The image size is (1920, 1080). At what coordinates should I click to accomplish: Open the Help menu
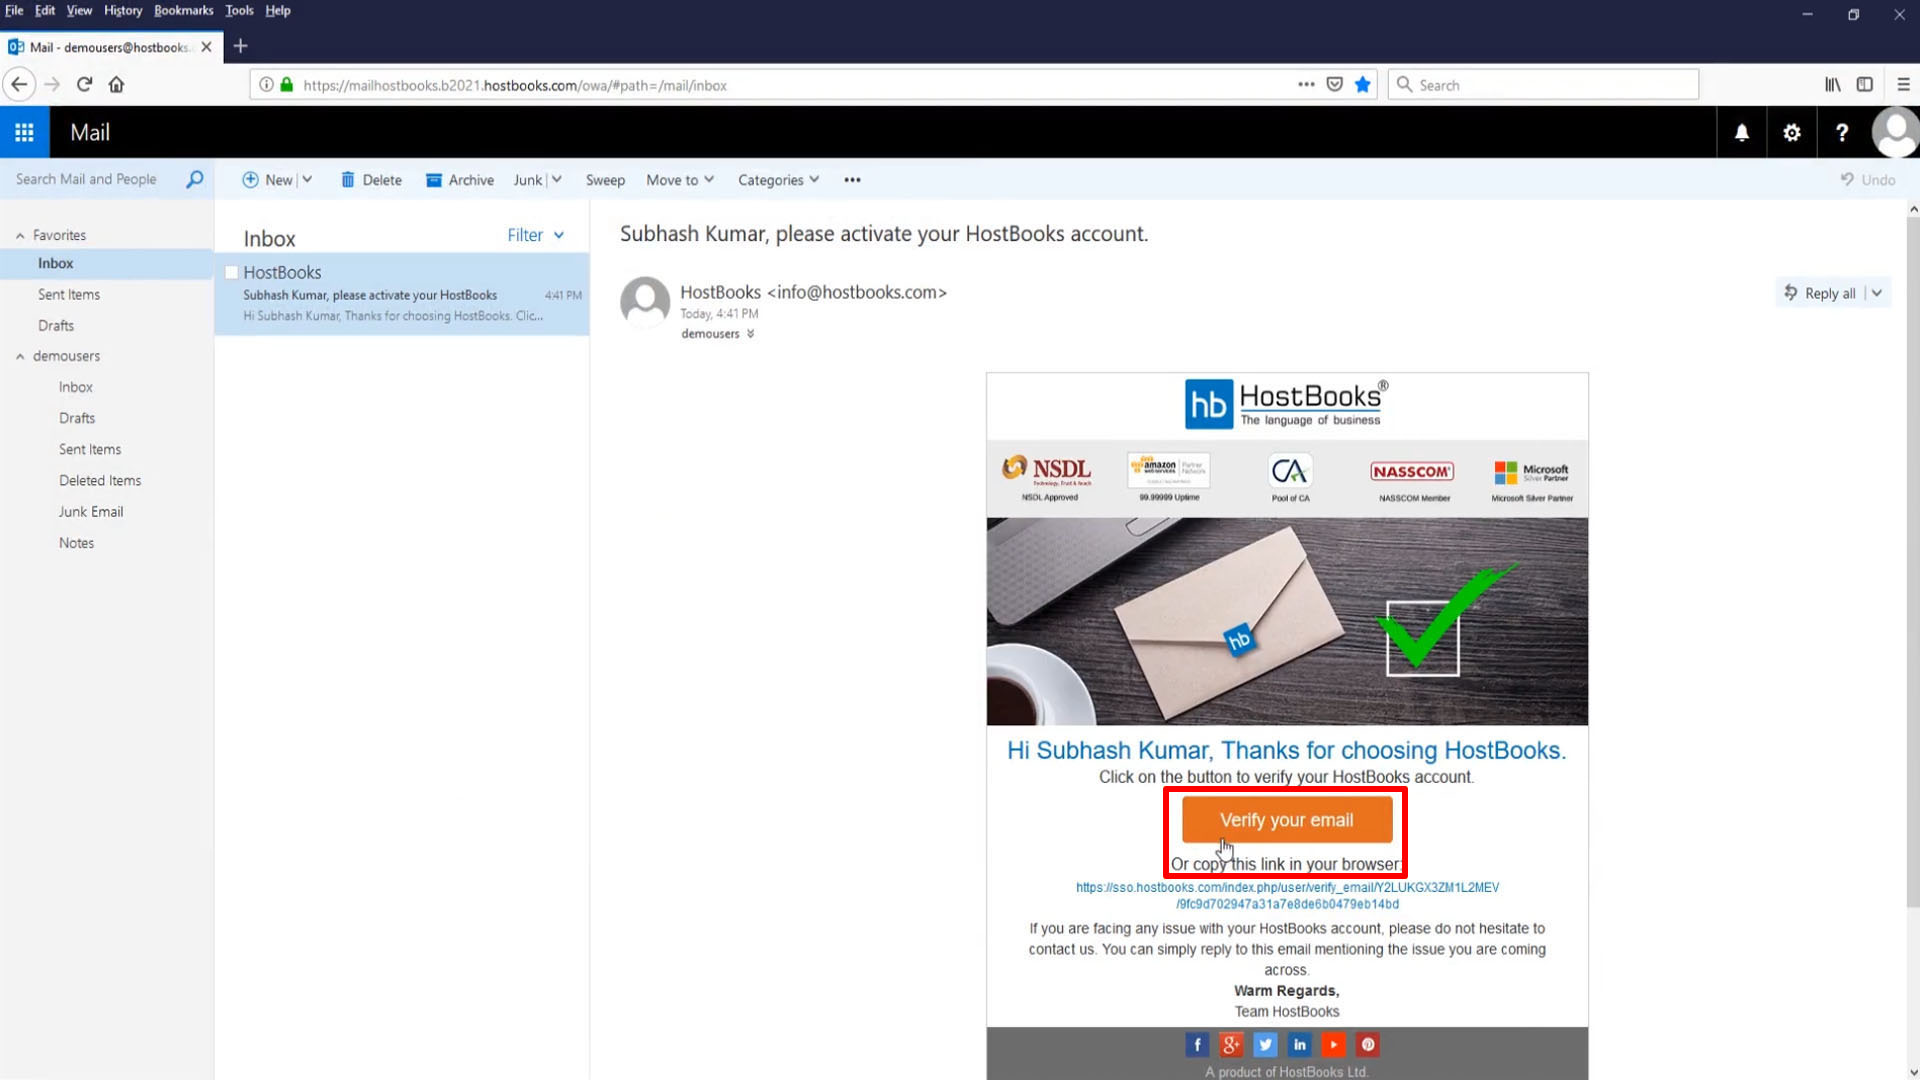[278, 10]
